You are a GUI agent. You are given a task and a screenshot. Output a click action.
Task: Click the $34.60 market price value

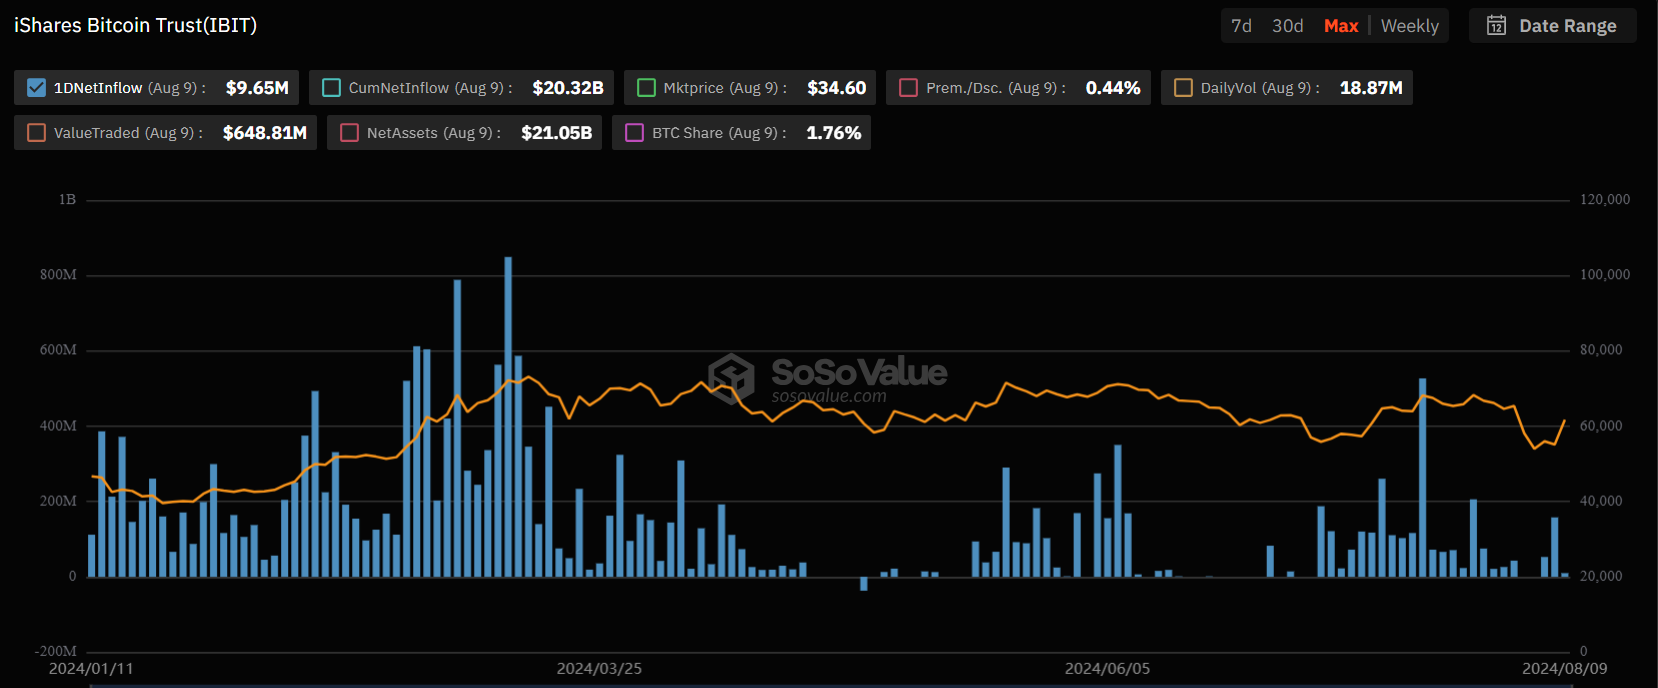point(837,88)
